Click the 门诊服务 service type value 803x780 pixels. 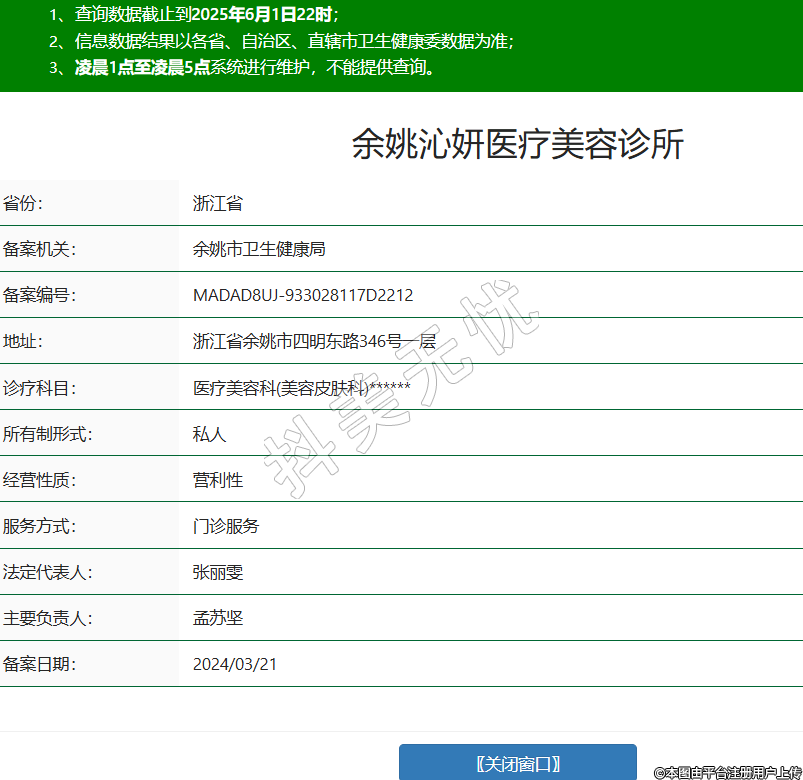click(226, 526)
